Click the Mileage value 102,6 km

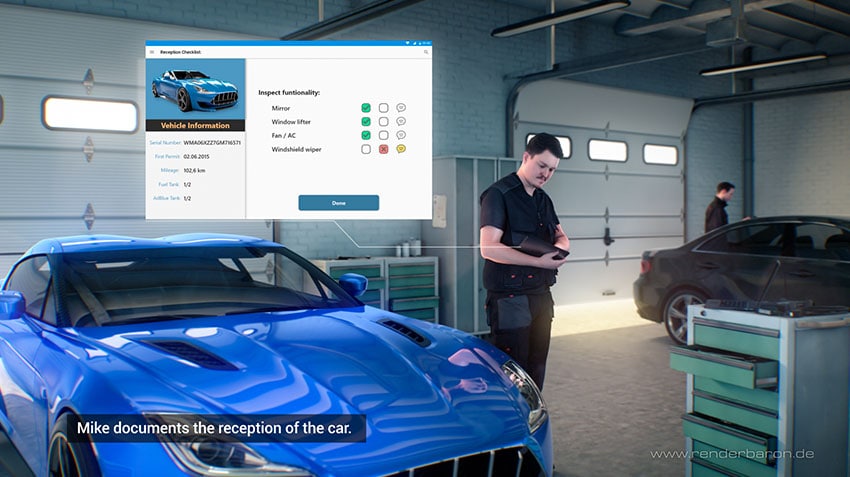(x=194, y=170)
